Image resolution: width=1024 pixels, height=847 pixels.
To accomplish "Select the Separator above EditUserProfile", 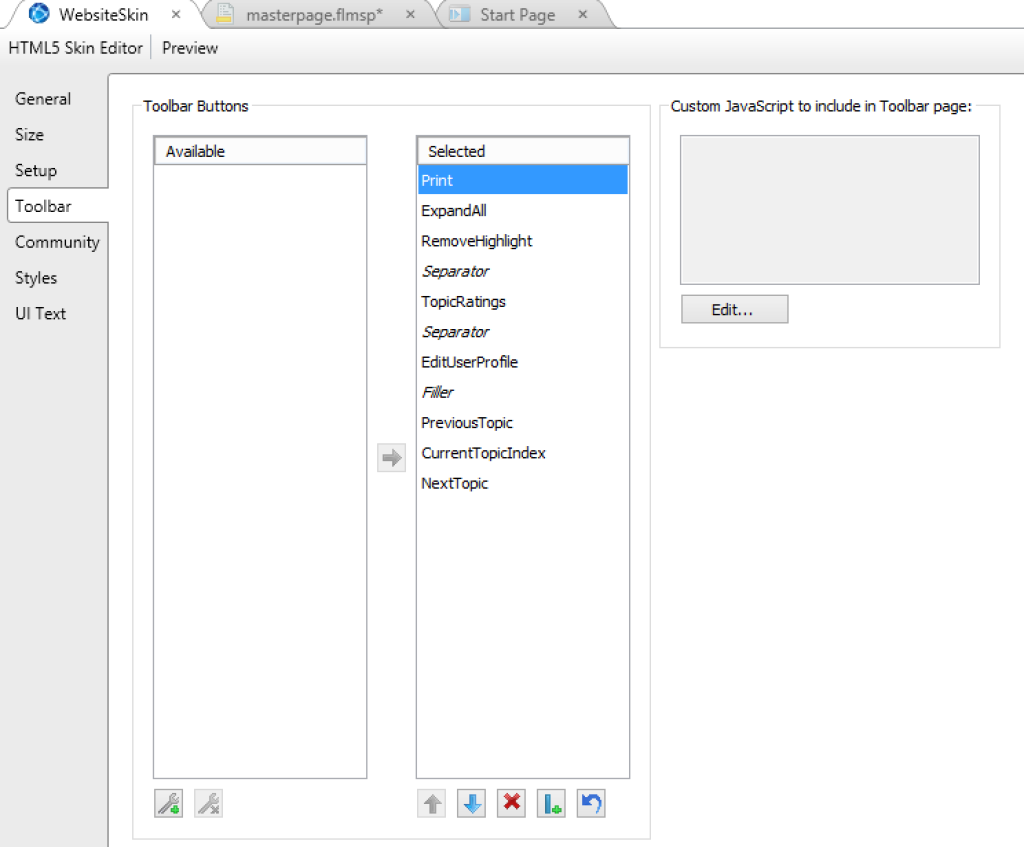I will coord(522,332).
